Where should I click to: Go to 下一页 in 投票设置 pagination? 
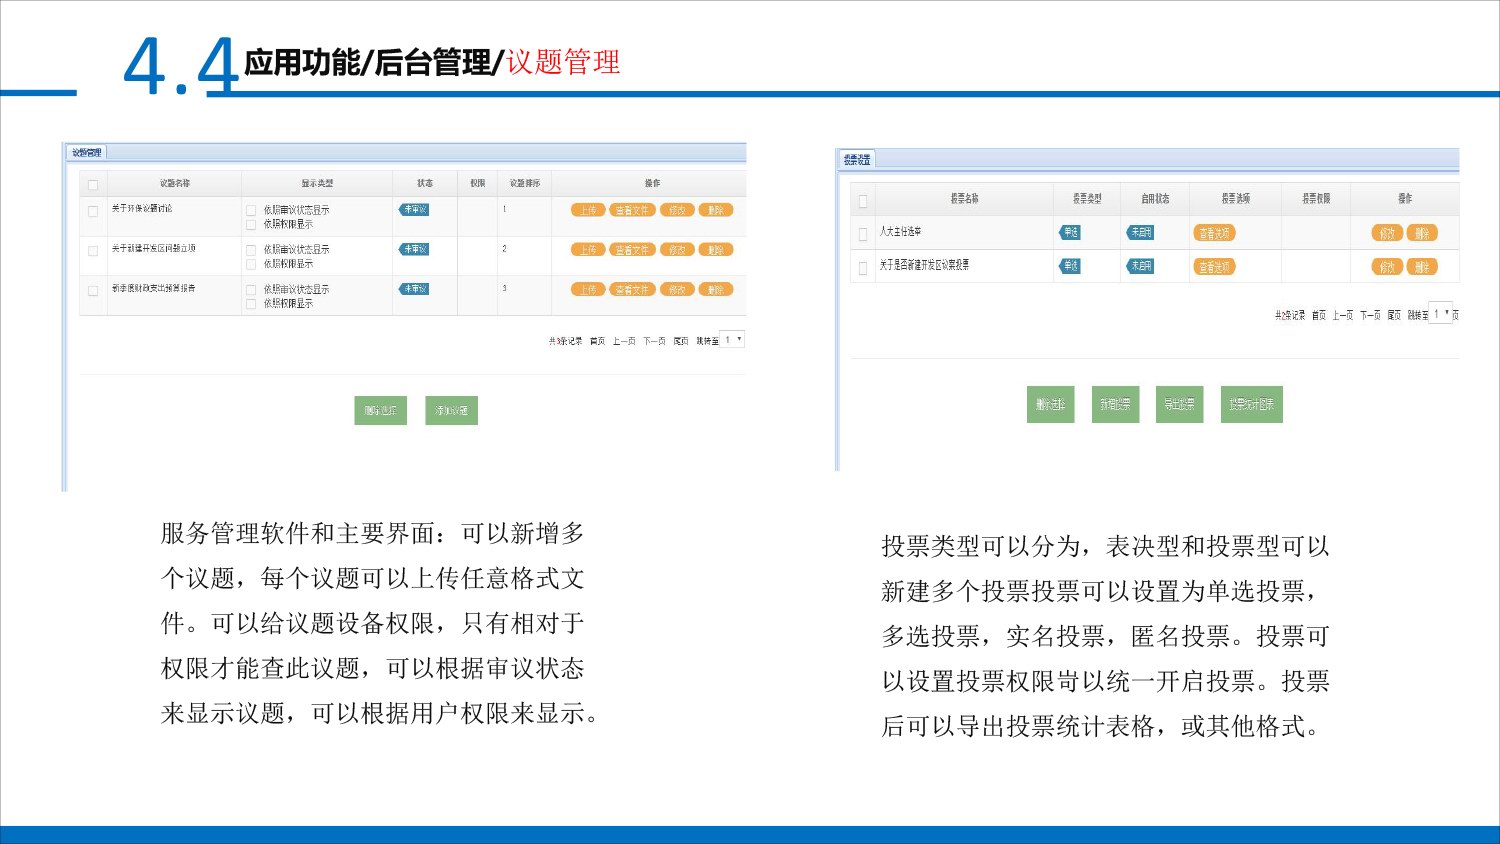point(1370,315)
